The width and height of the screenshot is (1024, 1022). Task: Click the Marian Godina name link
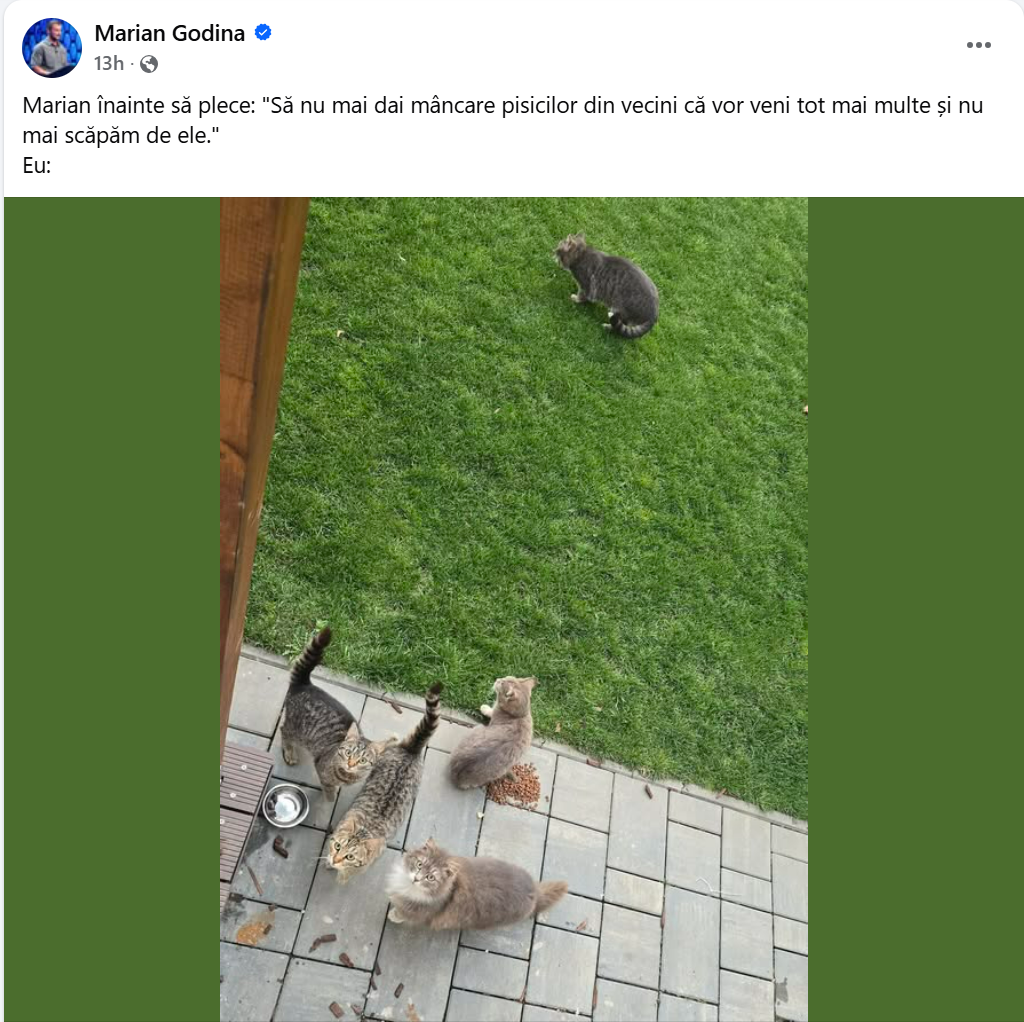coord(170,33)
